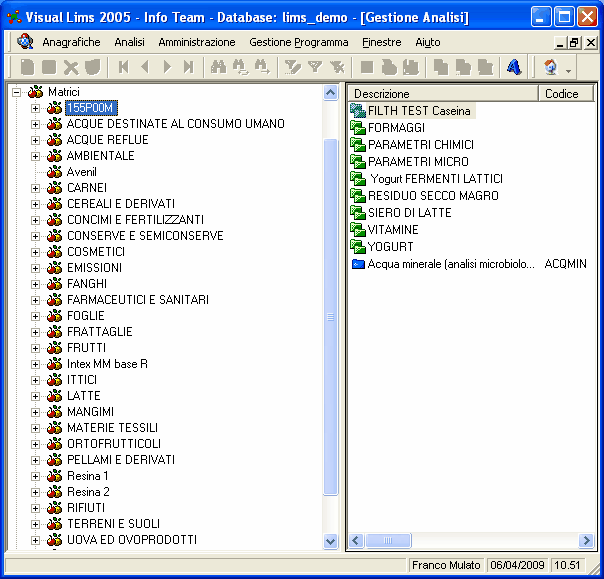This screenshot has width=604, height=579.
Task: Click list panel scroll left arrow
Action: tap(356, 540)
